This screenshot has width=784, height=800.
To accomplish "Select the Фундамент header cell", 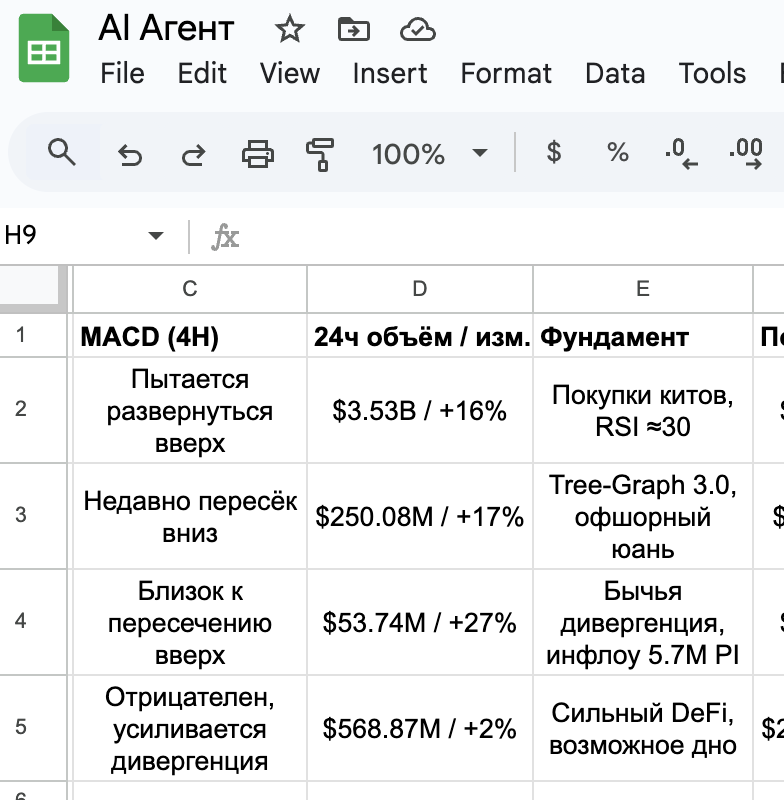I will (x=643, y=335).
